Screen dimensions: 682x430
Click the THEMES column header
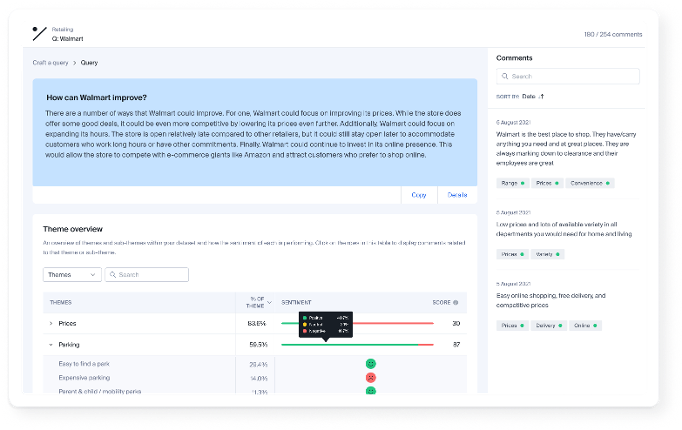pyautogui.click(x=61, y=303)
